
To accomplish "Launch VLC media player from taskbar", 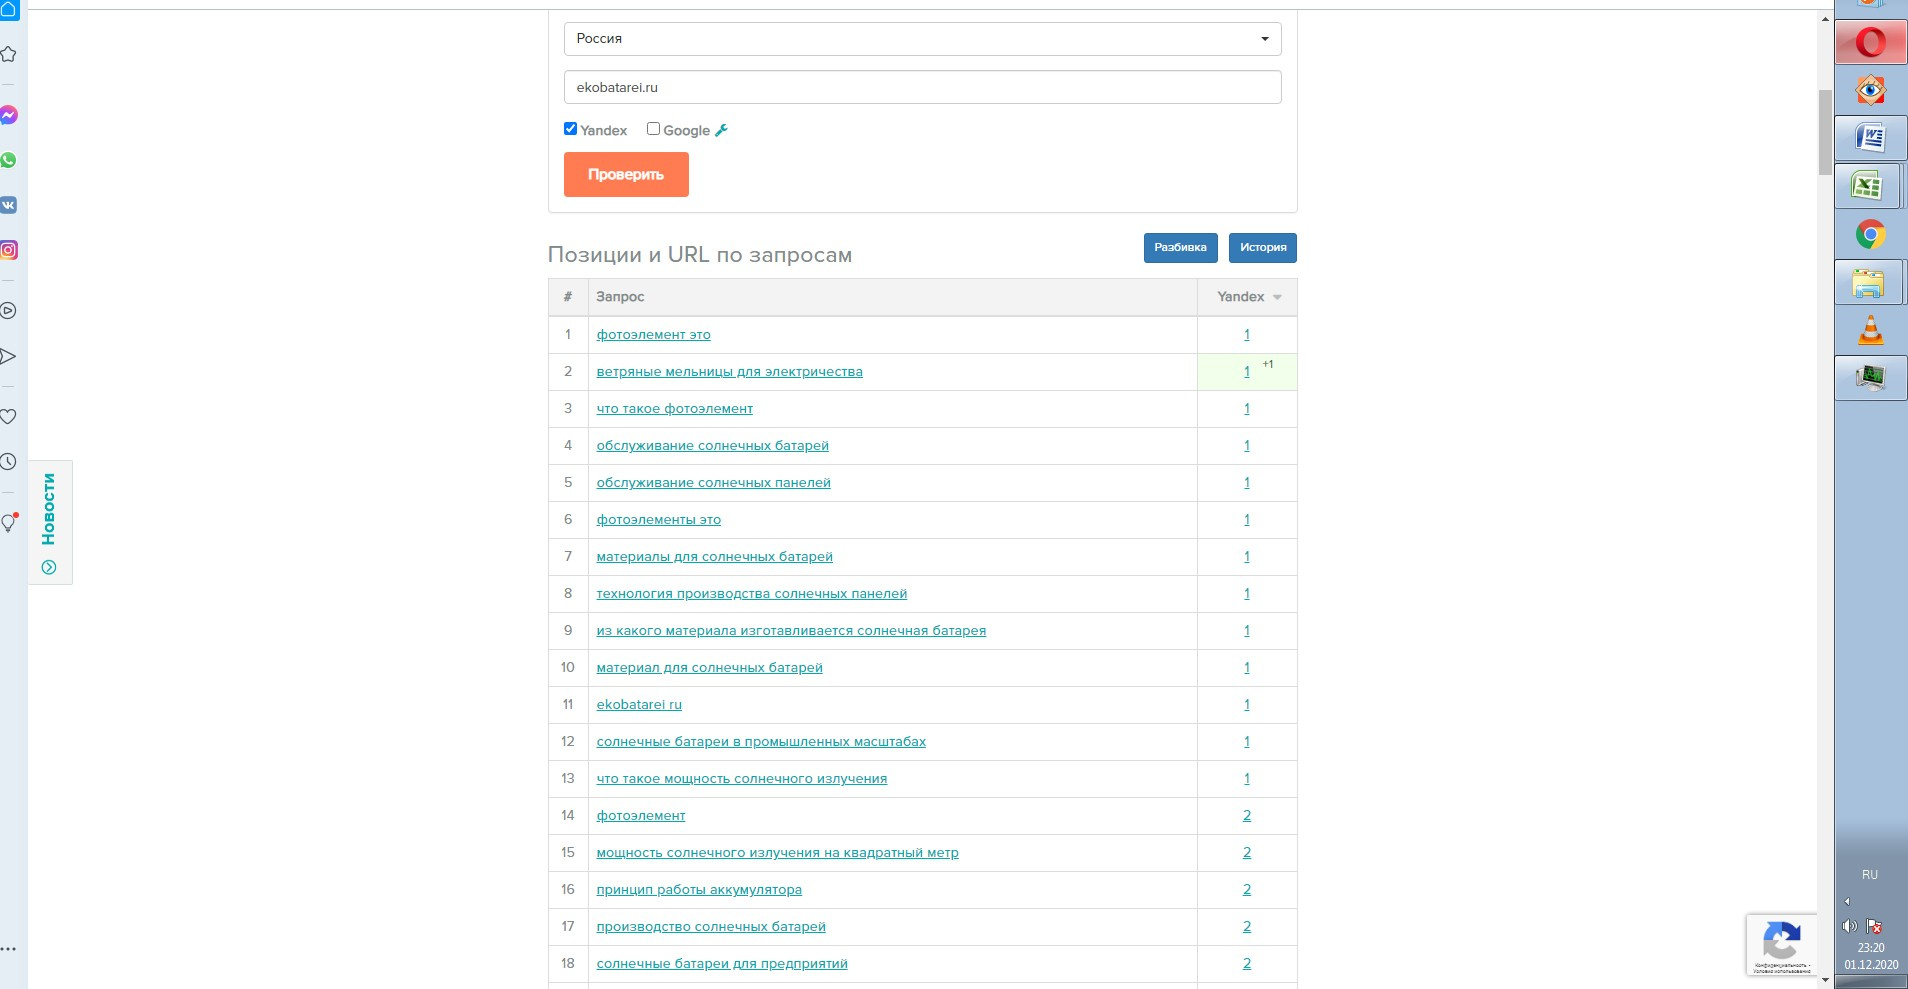I will 1870,330.
